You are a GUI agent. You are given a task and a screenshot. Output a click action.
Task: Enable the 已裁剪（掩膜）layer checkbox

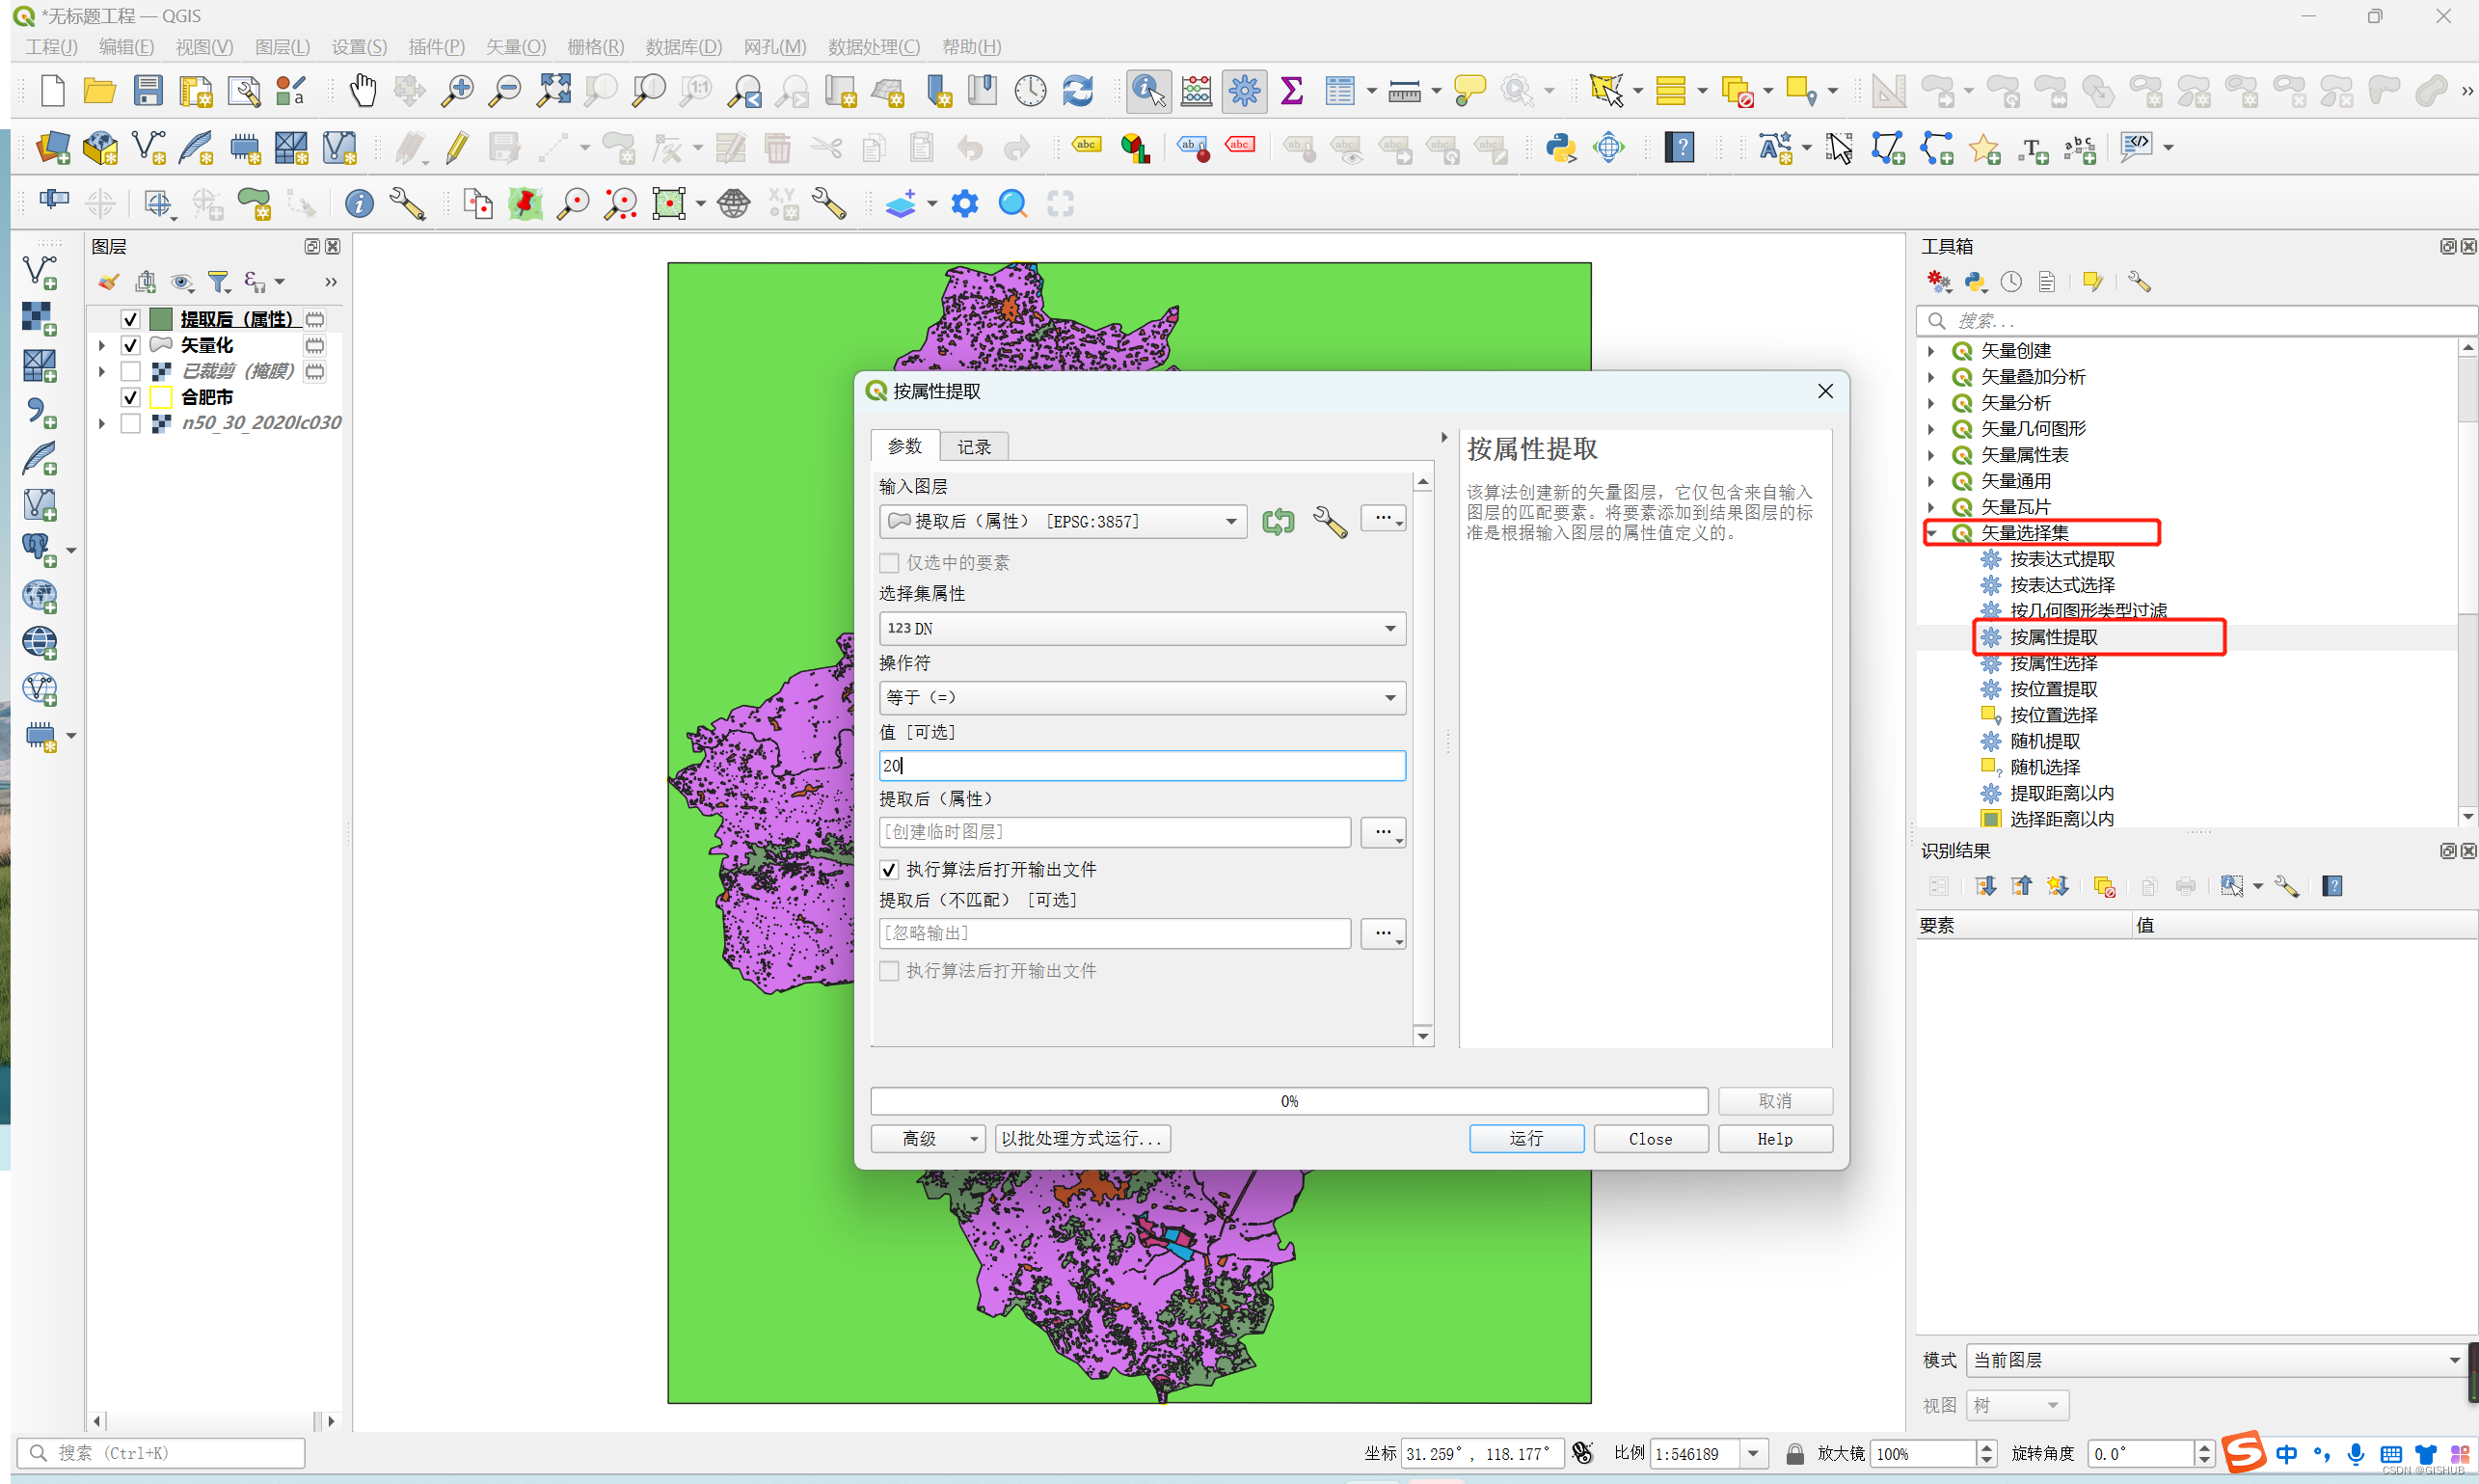130,371
